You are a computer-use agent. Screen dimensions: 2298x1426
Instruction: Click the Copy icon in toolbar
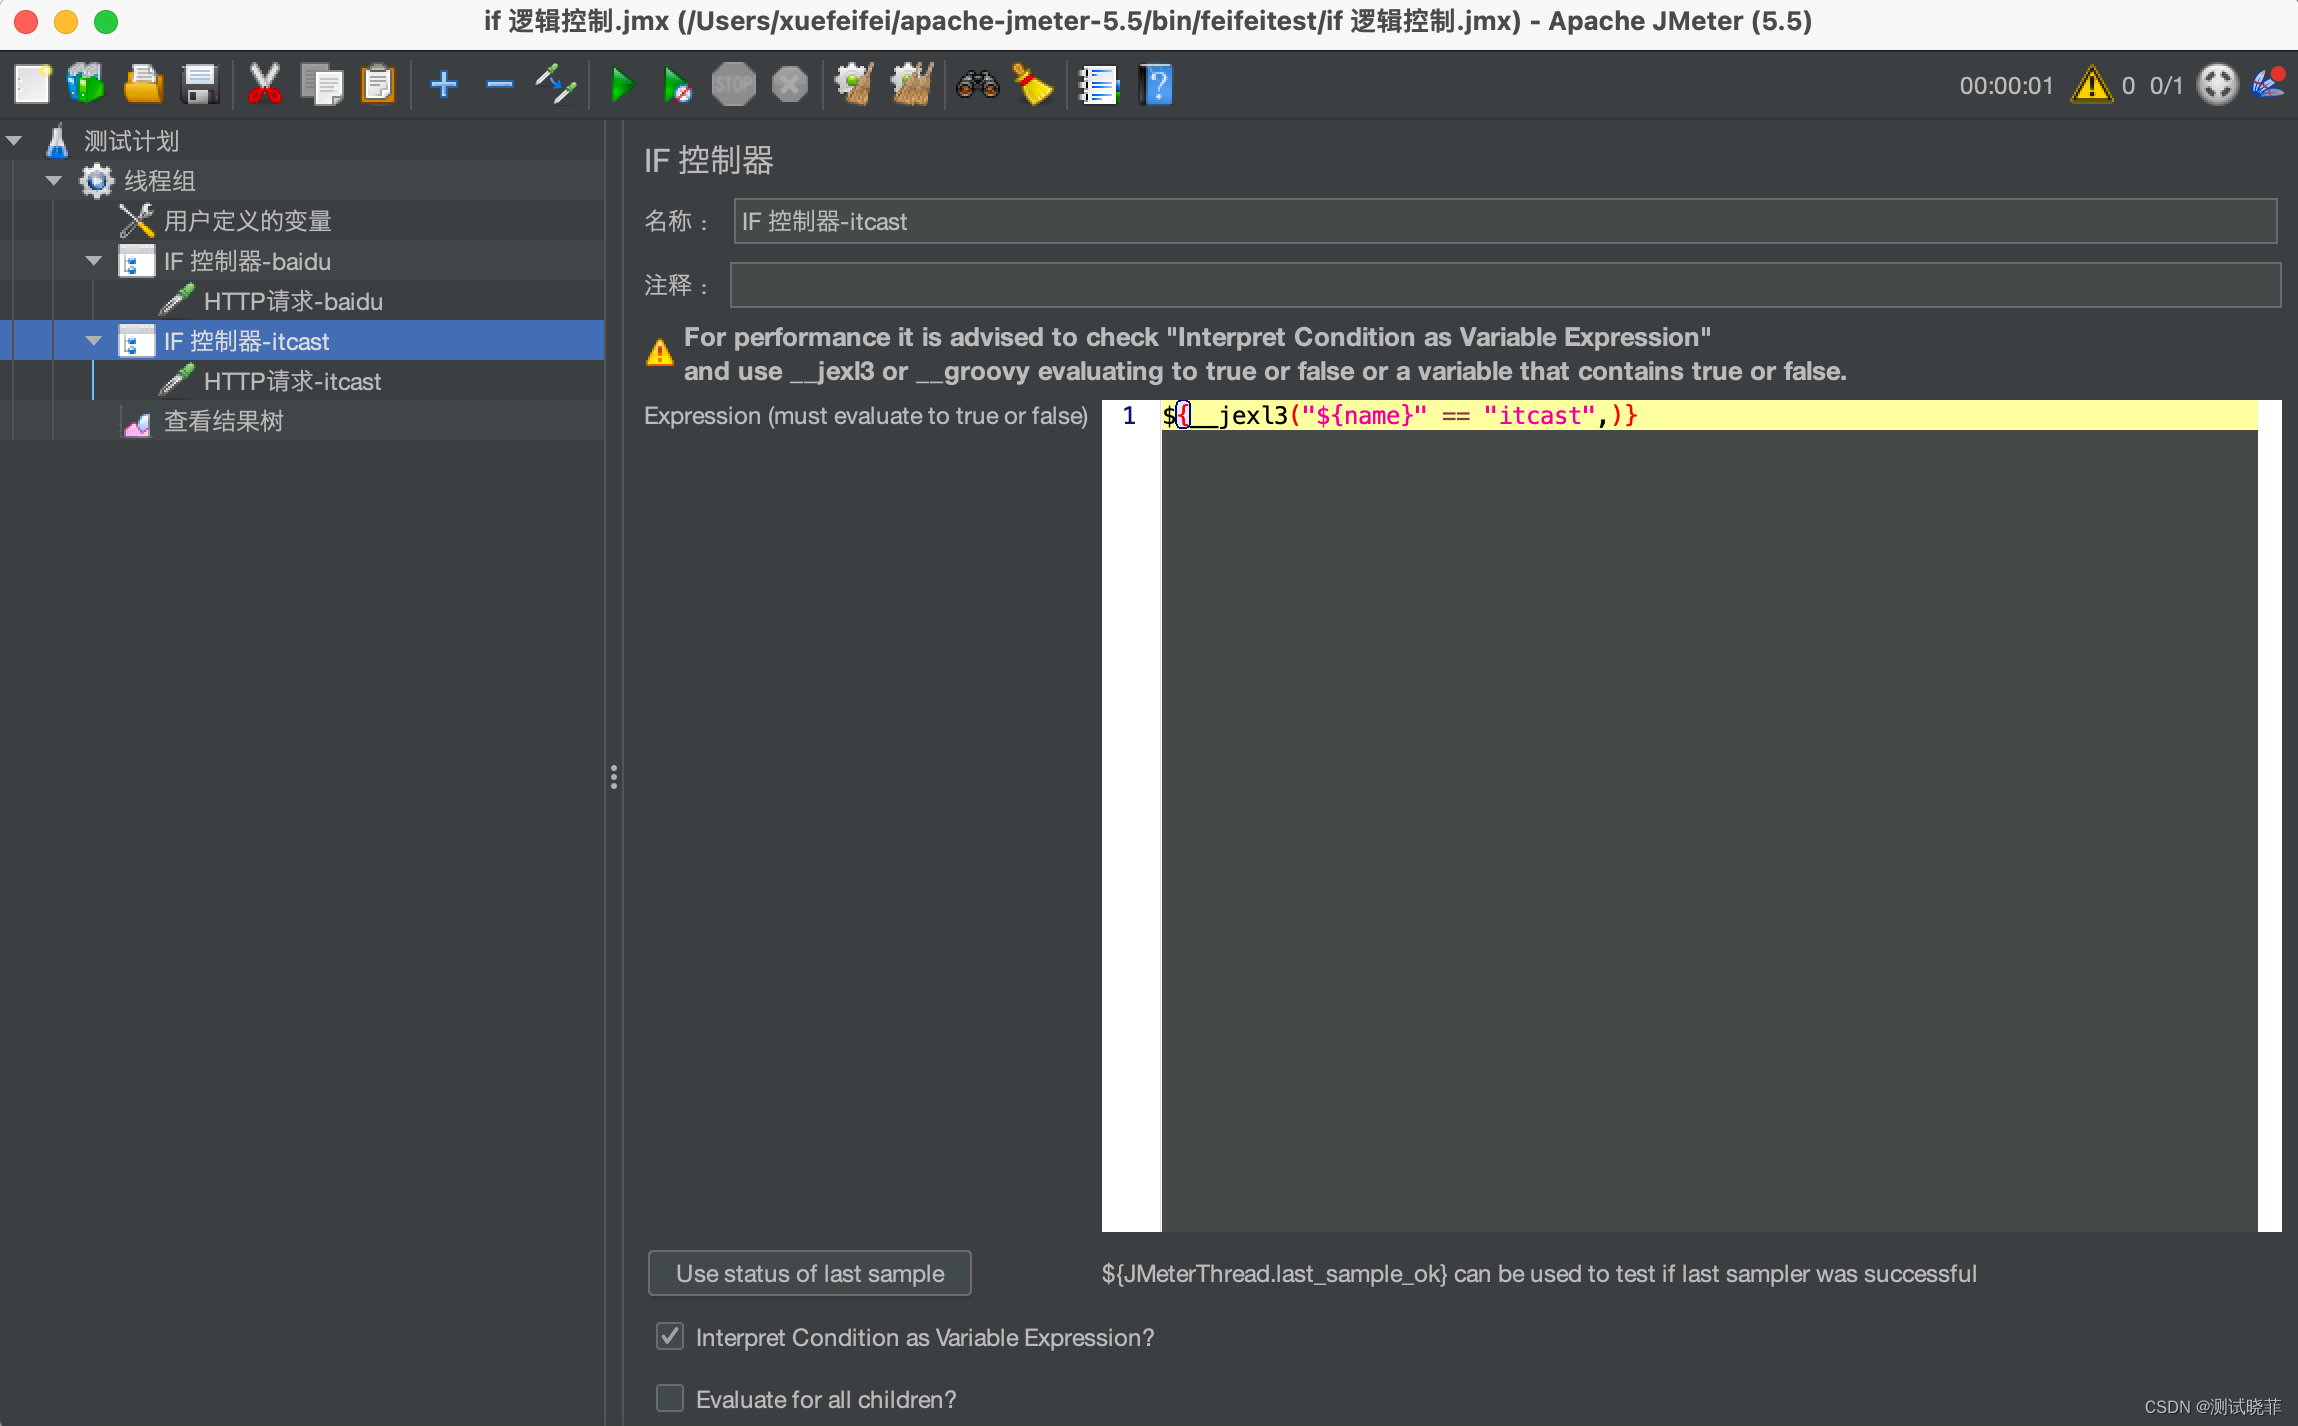pyautogui.click(x=321, y=85)
